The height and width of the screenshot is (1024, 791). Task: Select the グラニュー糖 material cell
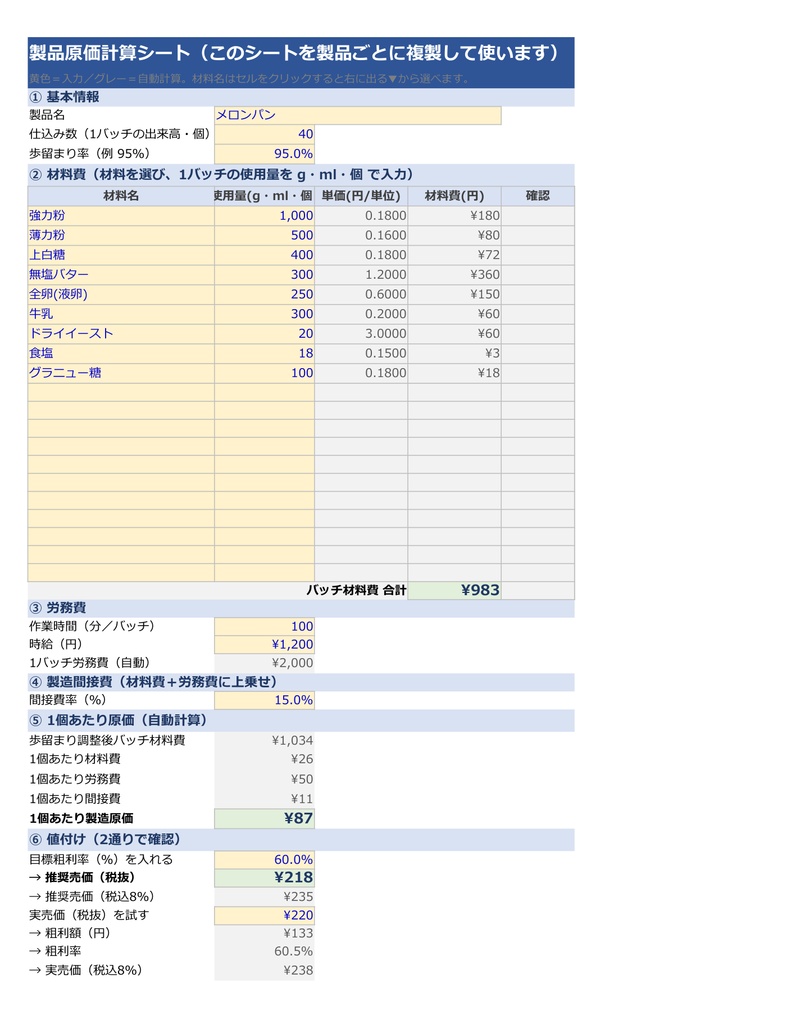point(121,373)
